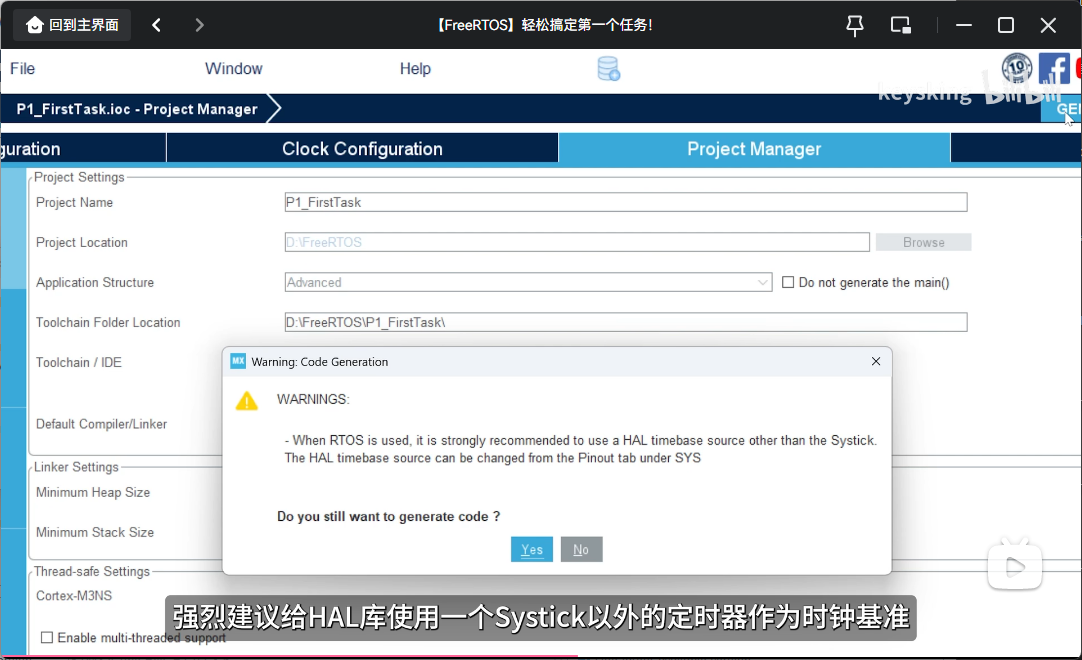
Task: Click the Minimum Stack Size label
Action: [95, 532]
